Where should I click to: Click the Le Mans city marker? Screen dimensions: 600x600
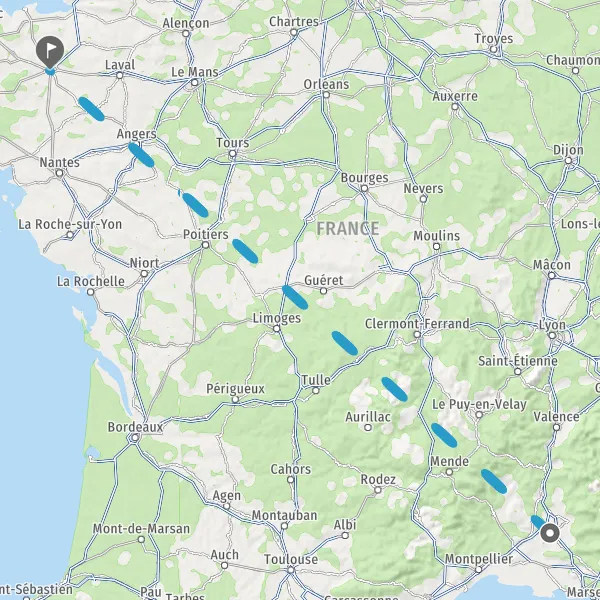point(195,83)
